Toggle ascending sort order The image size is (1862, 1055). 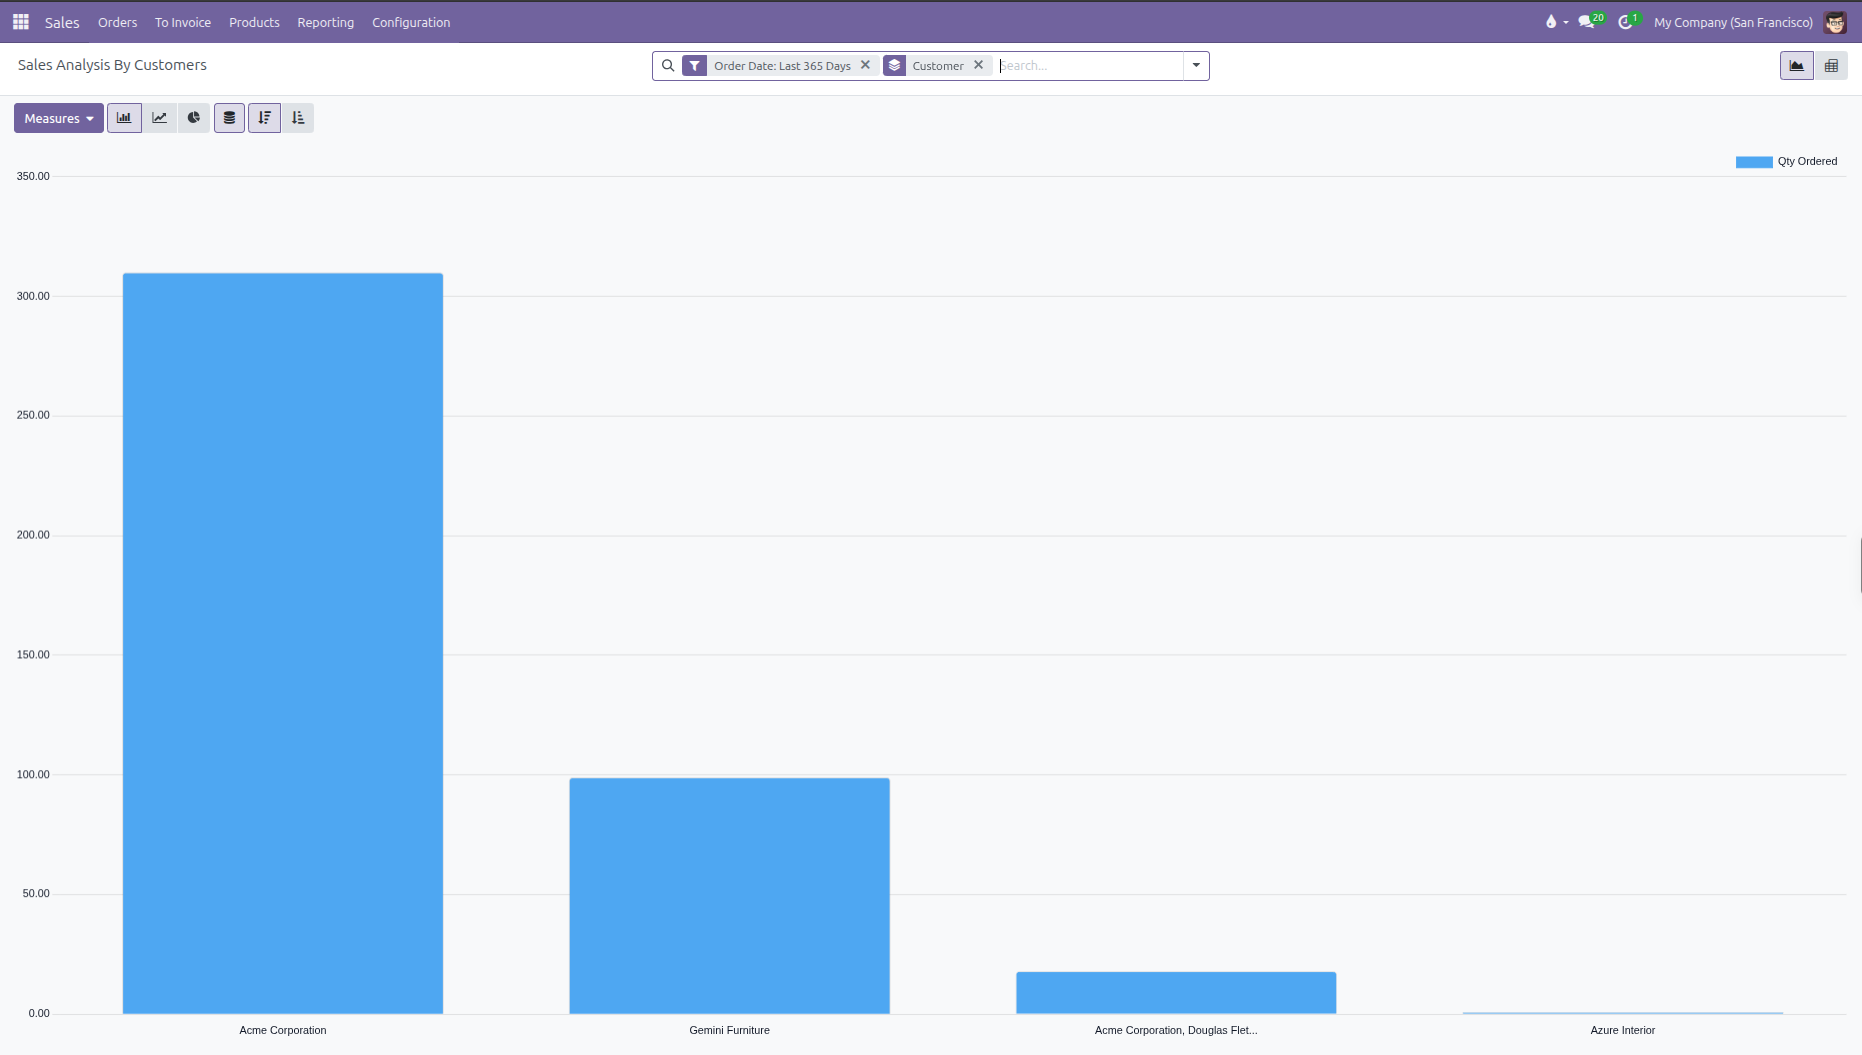point(298,118)
